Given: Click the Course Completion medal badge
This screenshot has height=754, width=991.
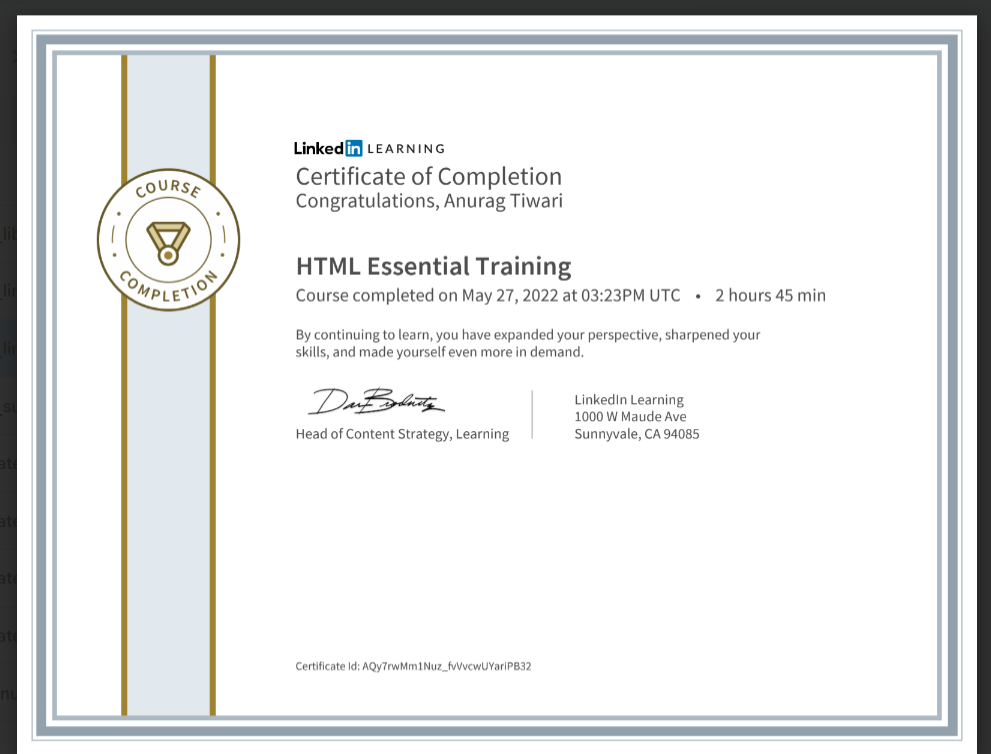Looking at the screenshot, I should click(168, 240).
